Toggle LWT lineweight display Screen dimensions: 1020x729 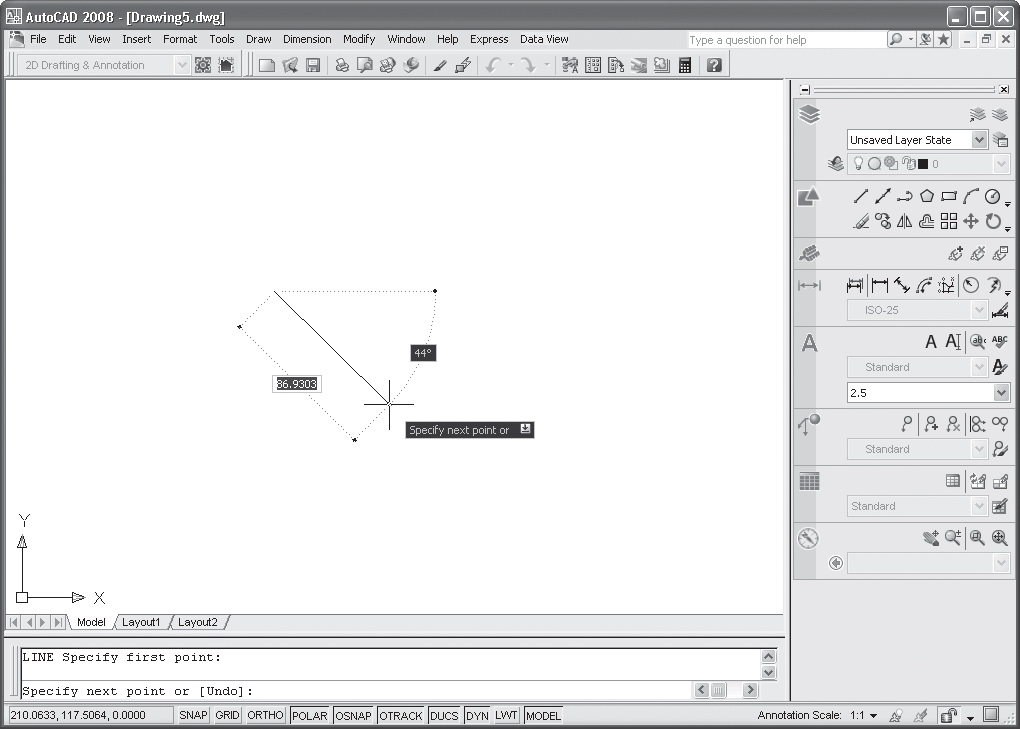tap(506, 715)
